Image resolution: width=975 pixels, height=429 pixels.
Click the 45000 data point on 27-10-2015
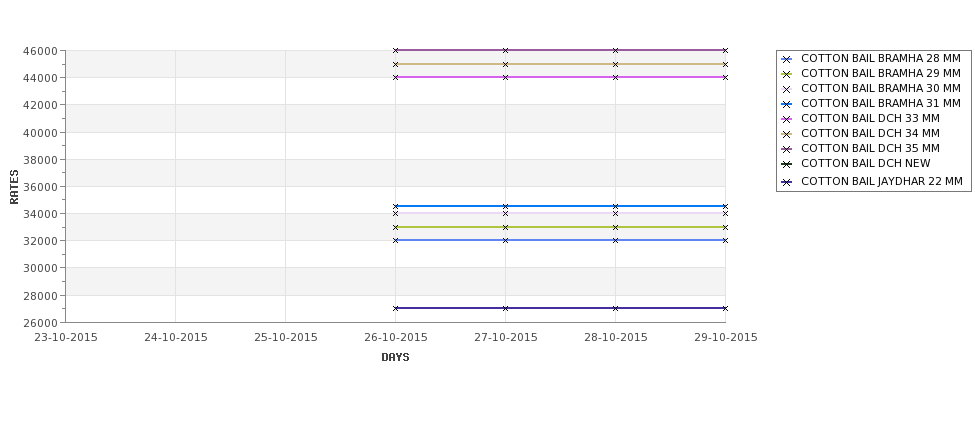(506, 64)
